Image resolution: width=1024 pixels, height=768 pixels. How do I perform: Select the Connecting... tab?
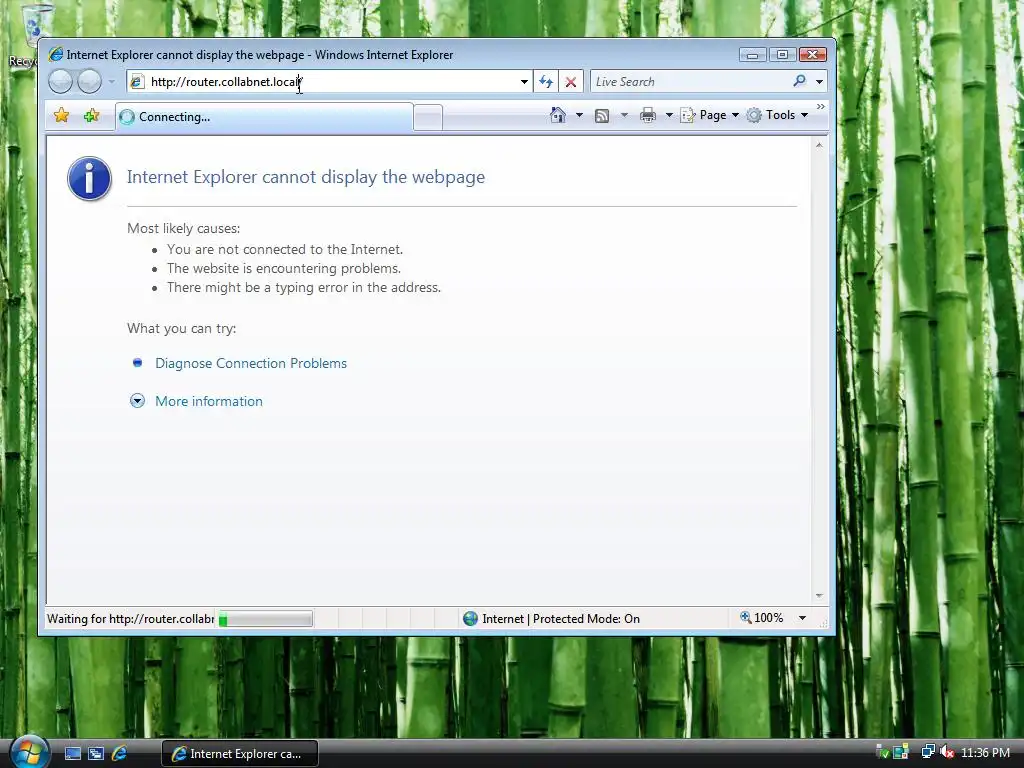coord(264,117)
